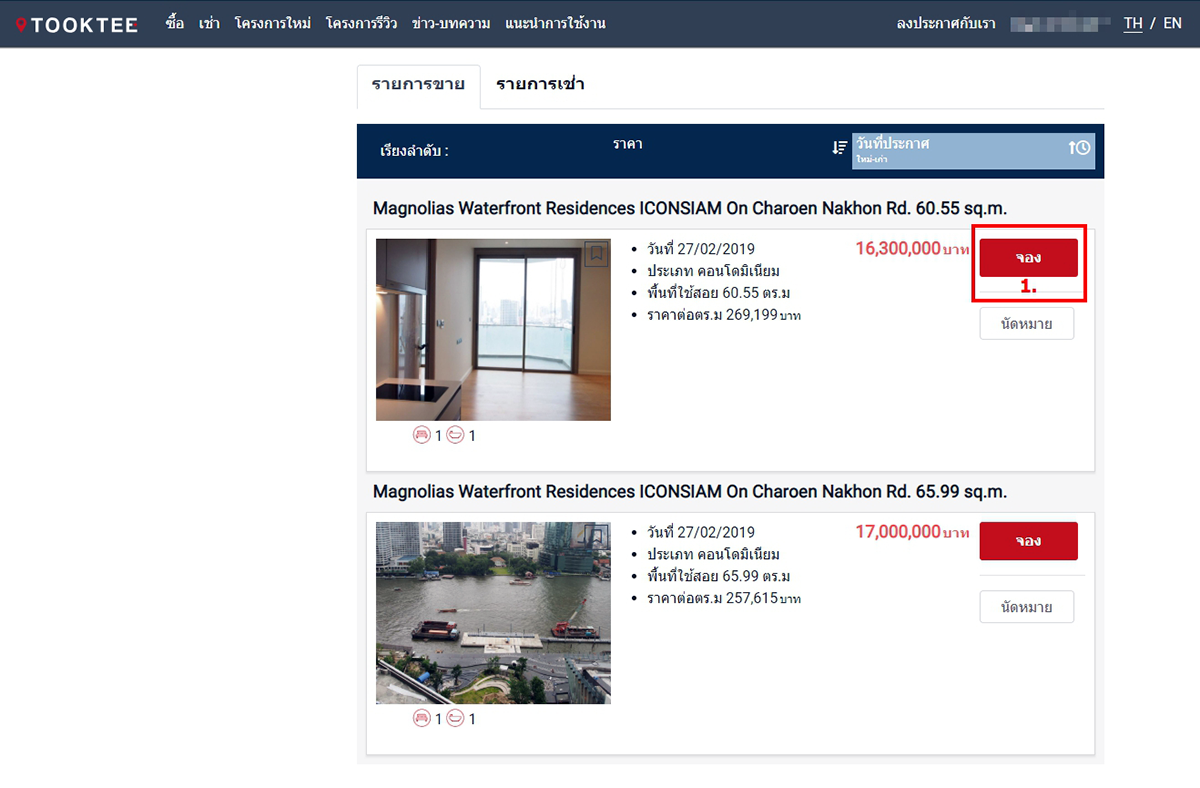
Task: Click bathtub icon under the first listing photo
Action: (x=455, y=435)
